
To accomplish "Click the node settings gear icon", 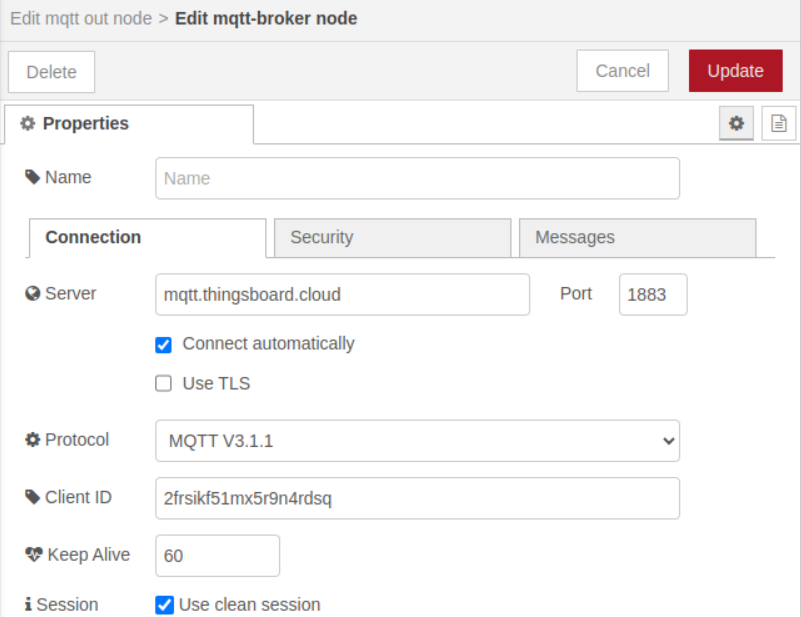I will (x=736, y=124).
